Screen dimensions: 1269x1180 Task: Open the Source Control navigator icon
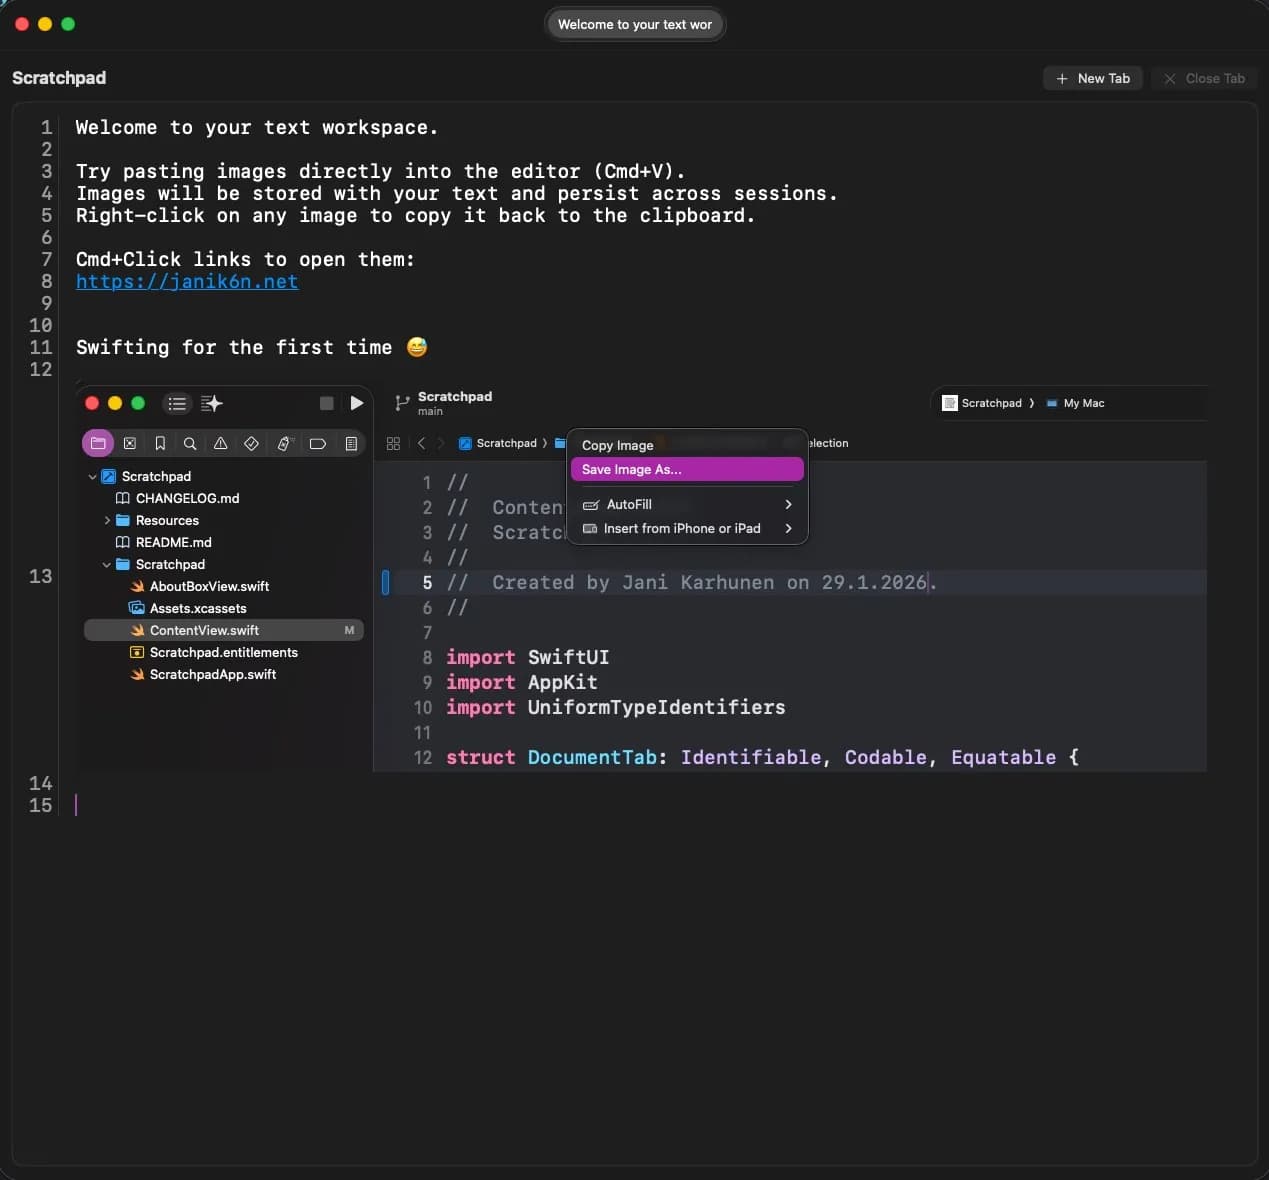click(x=129, y=443)
